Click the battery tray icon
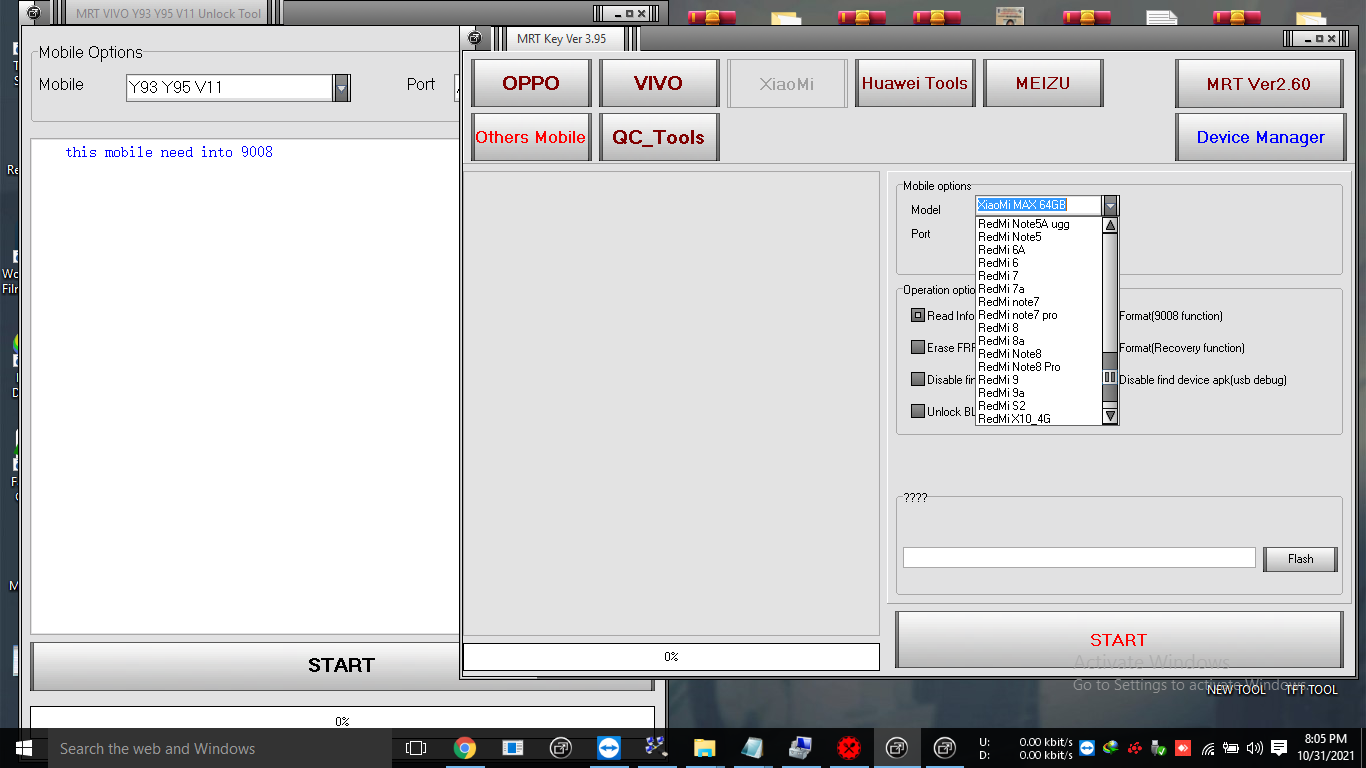The width and height of the screenshot is (1366, 768). tap(1231, 748)
